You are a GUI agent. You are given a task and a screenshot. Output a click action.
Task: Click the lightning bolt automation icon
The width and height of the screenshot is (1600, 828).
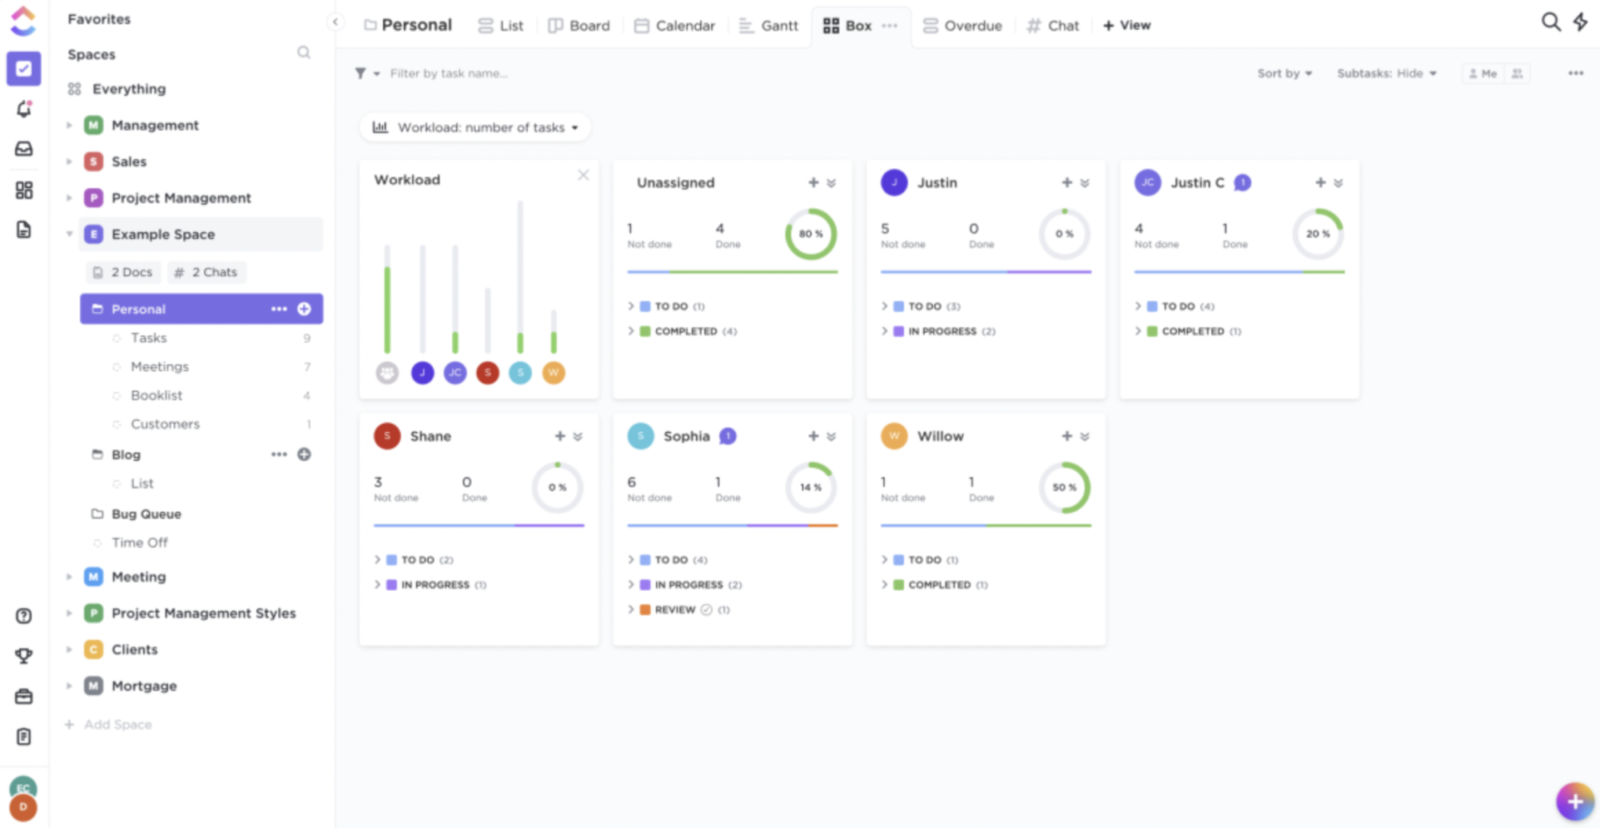(1580, 22)
